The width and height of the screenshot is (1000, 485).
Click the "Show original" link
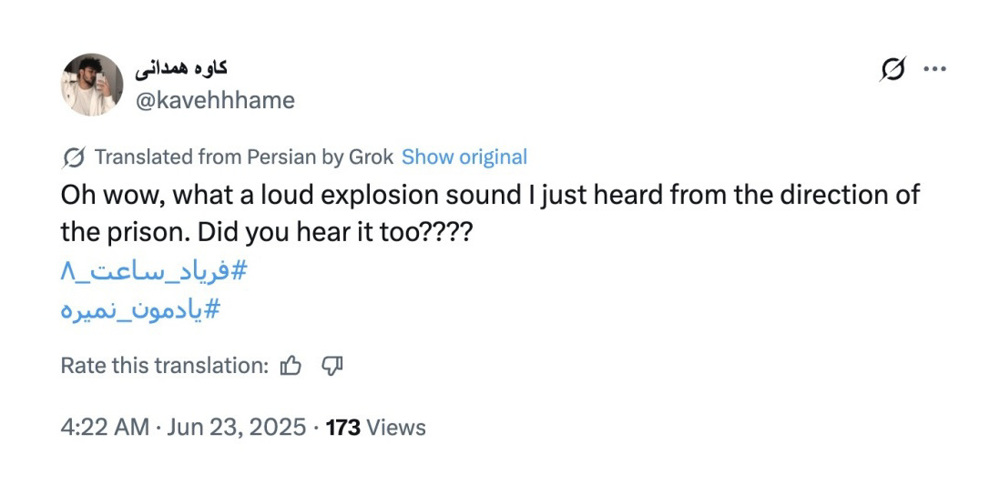464,157
